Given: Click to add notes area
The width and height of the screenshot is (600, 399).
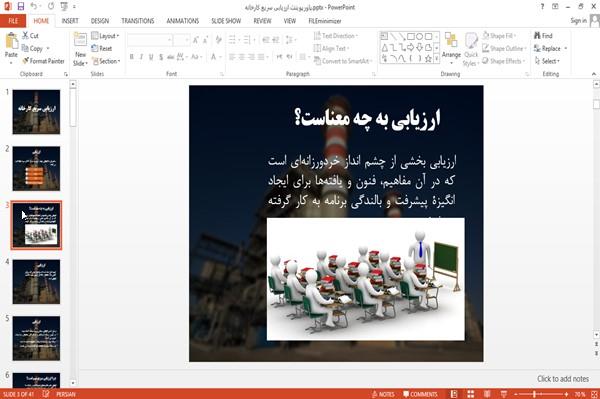Looking at the screenshot, I should (x=563, y=379).
